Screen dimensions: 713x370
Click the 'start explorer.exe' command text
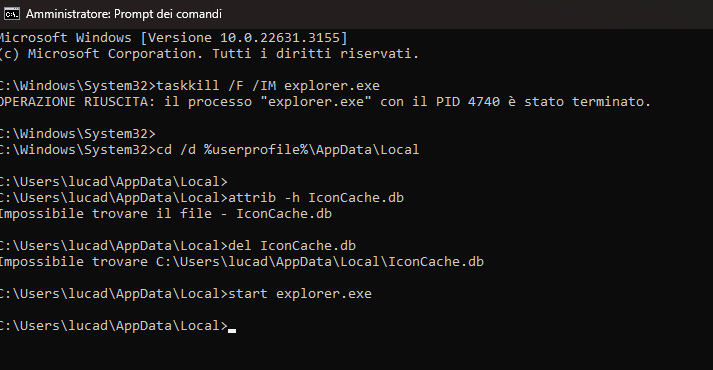300,294
